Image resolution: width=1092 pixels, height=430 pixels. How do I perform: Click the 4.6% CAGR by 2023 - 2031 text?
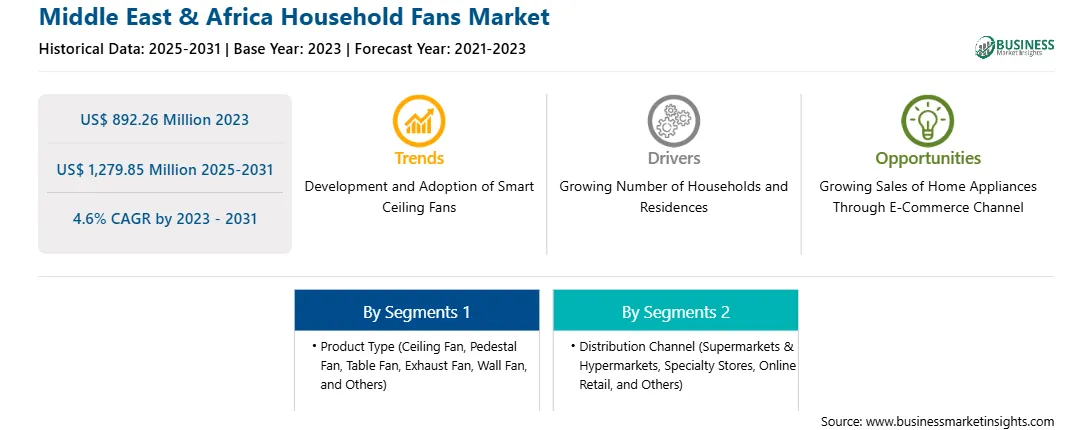click(x=164, y=219)
